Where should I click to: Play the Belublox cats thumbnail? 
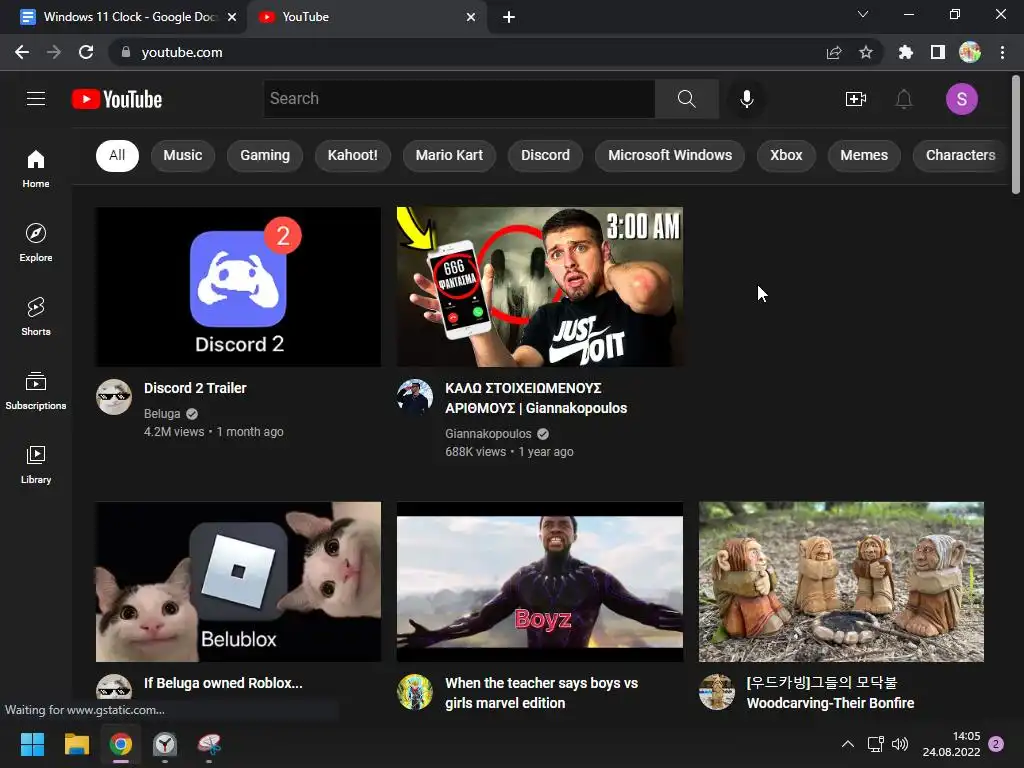point(238,582)
